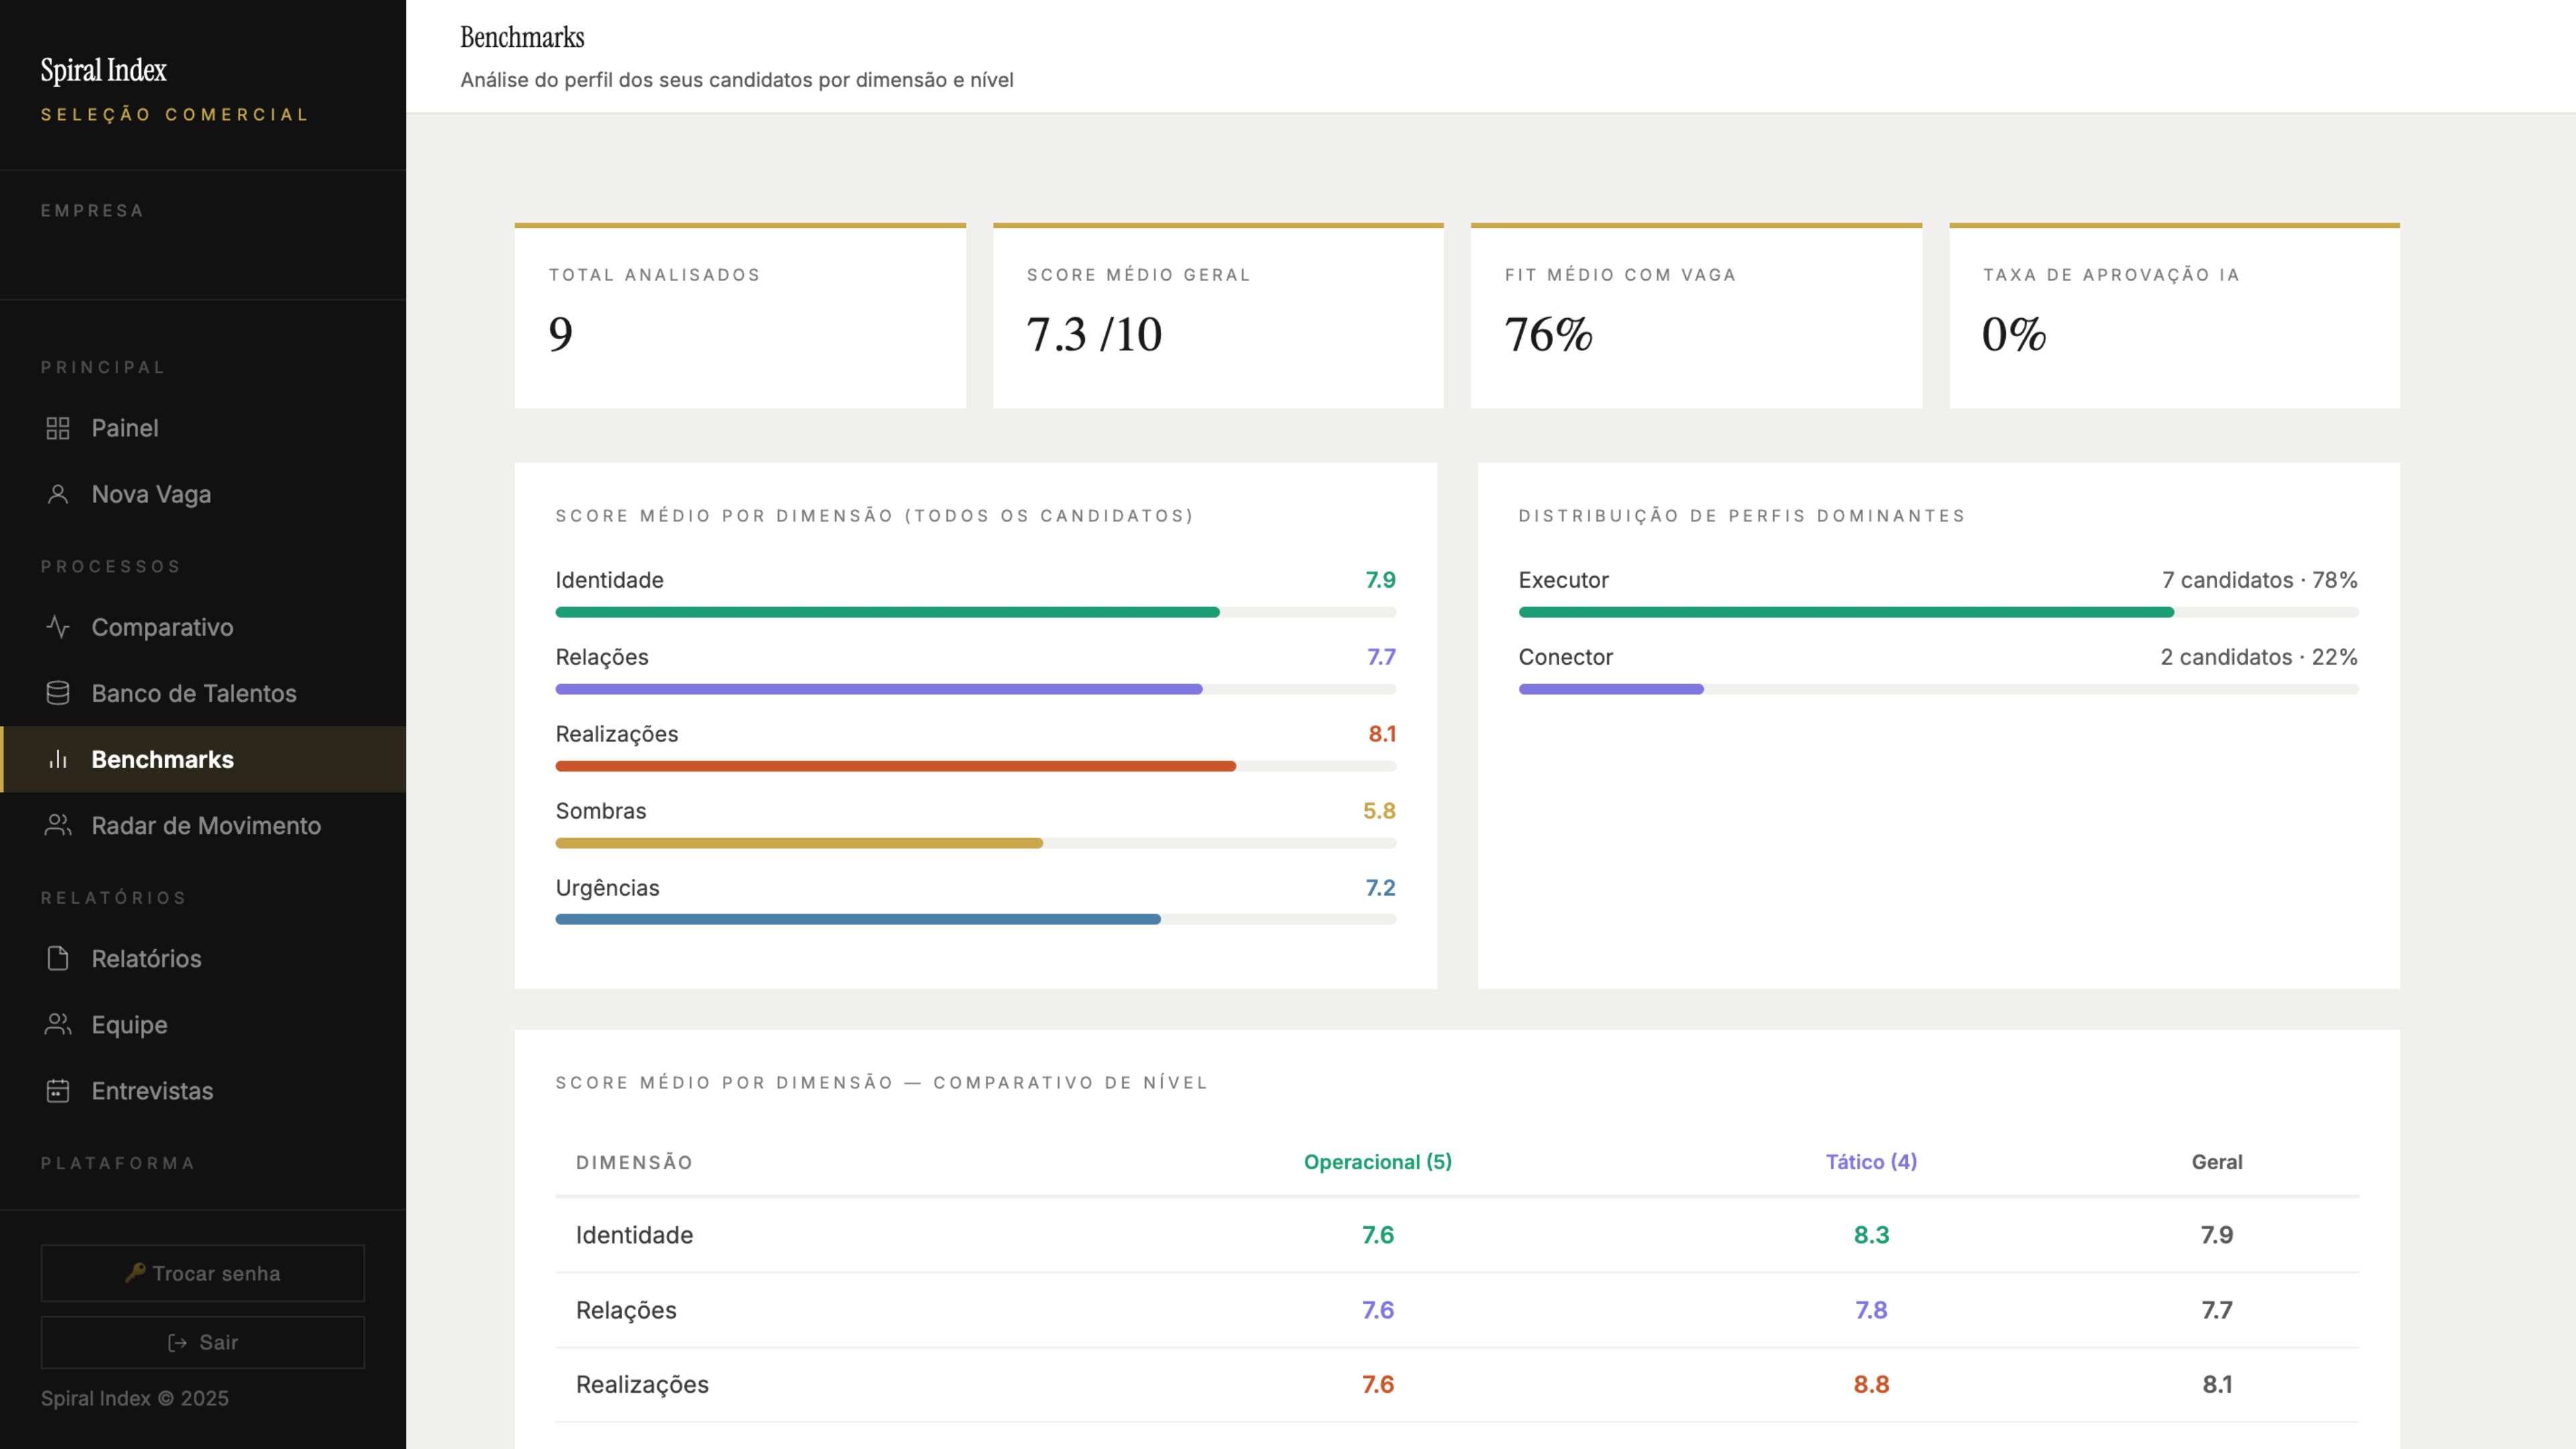Click the Identidade green progress bar

click(x=887, y=612)
